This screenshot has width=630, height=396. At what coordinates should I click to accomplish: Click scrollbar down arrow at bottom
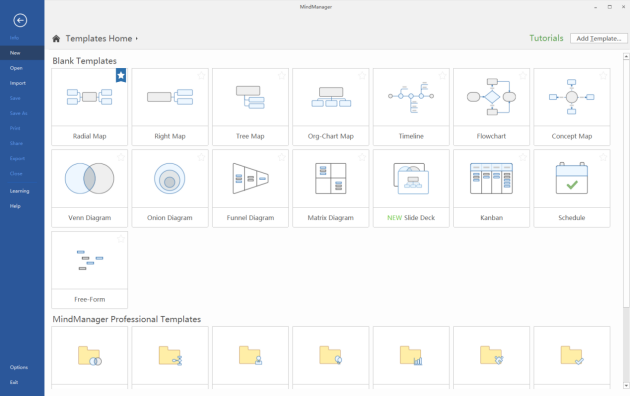pos(626,386)
